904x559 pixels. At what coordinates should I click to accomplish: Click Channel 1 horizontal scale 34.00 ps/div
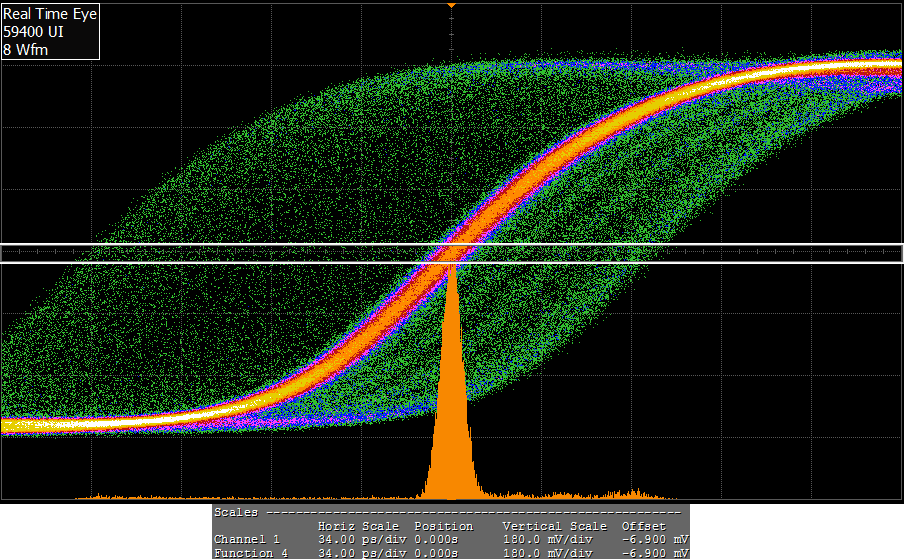coord(358,540)
